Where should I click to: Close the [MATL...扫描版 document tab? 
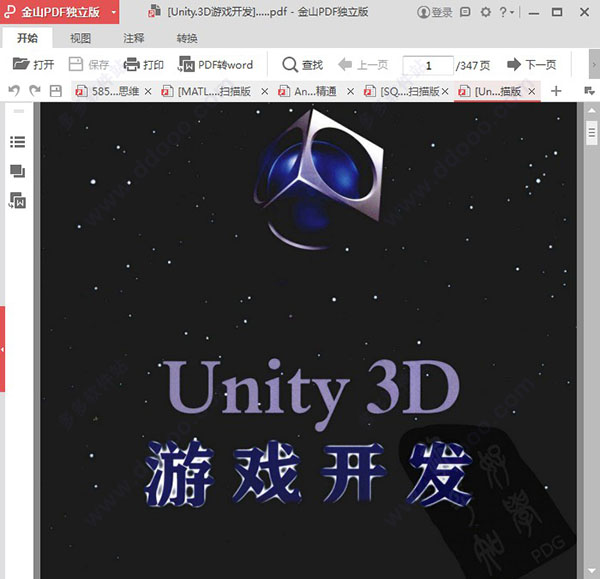click(x=264, y=91)
